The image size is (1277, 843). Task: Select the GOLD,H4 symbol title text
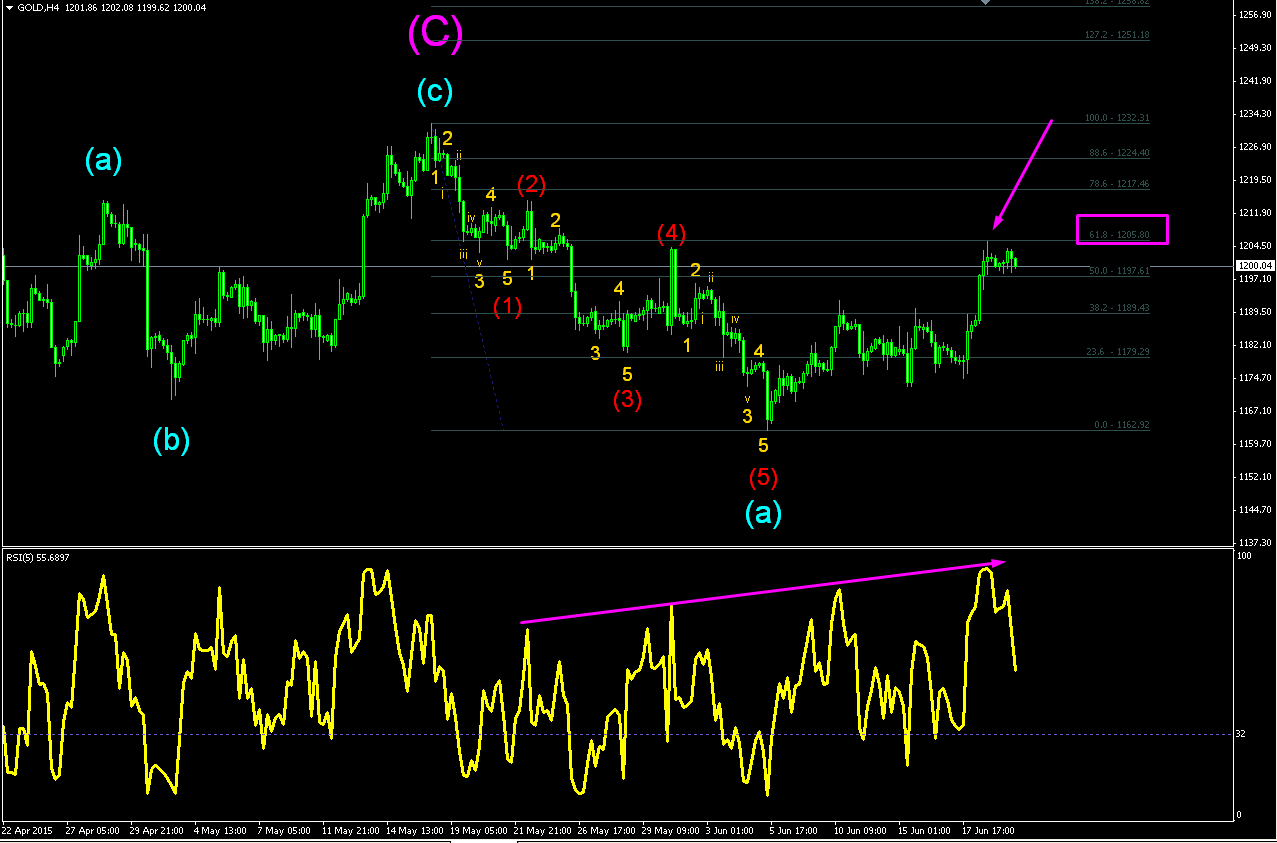coord(39,7)
